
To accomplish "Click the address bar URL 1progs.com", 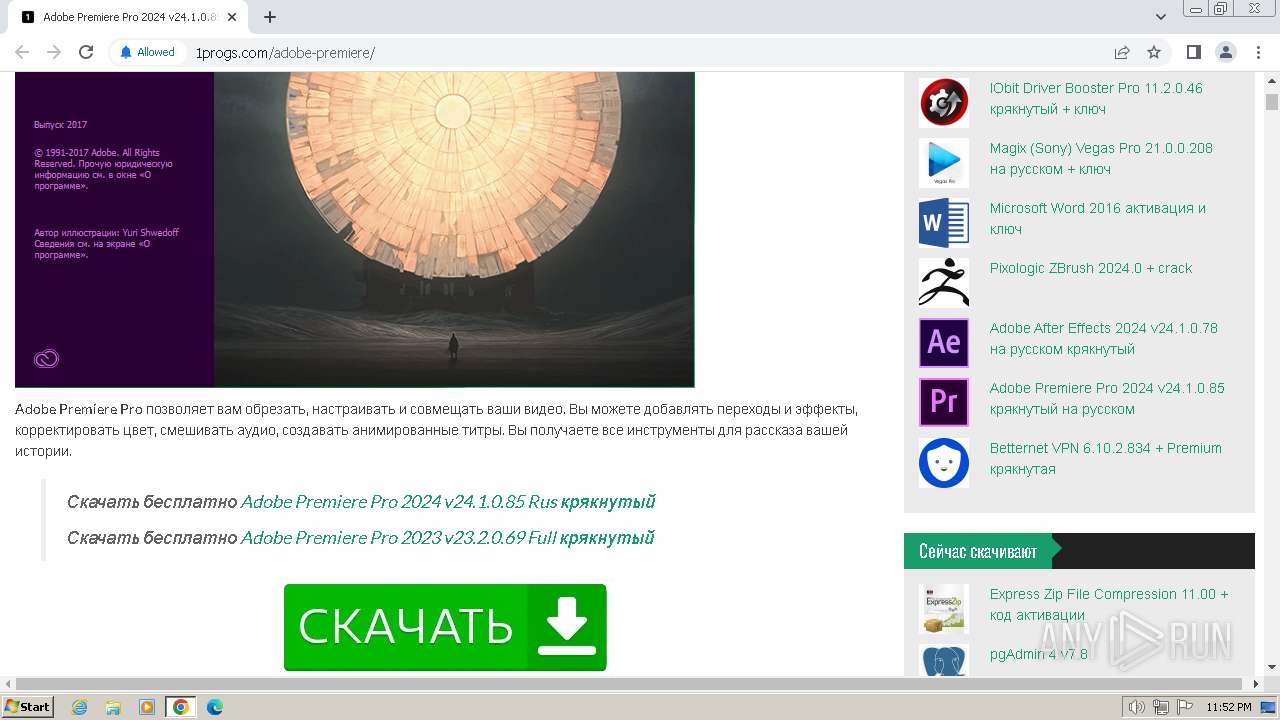I will click(x=285, y=52).
